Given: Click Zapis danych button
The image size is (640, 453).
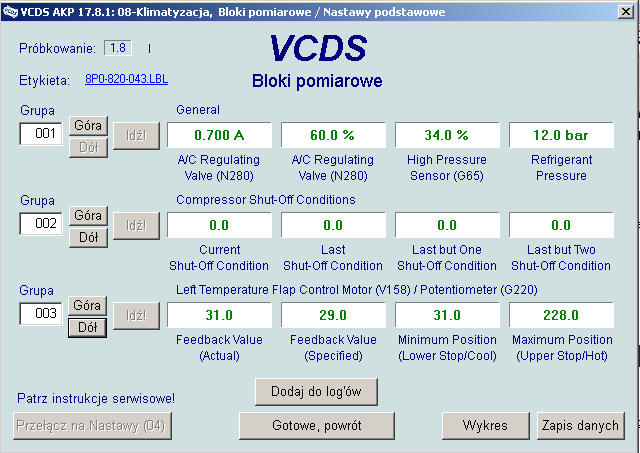Looking at the screenshot, I should 581,426.
